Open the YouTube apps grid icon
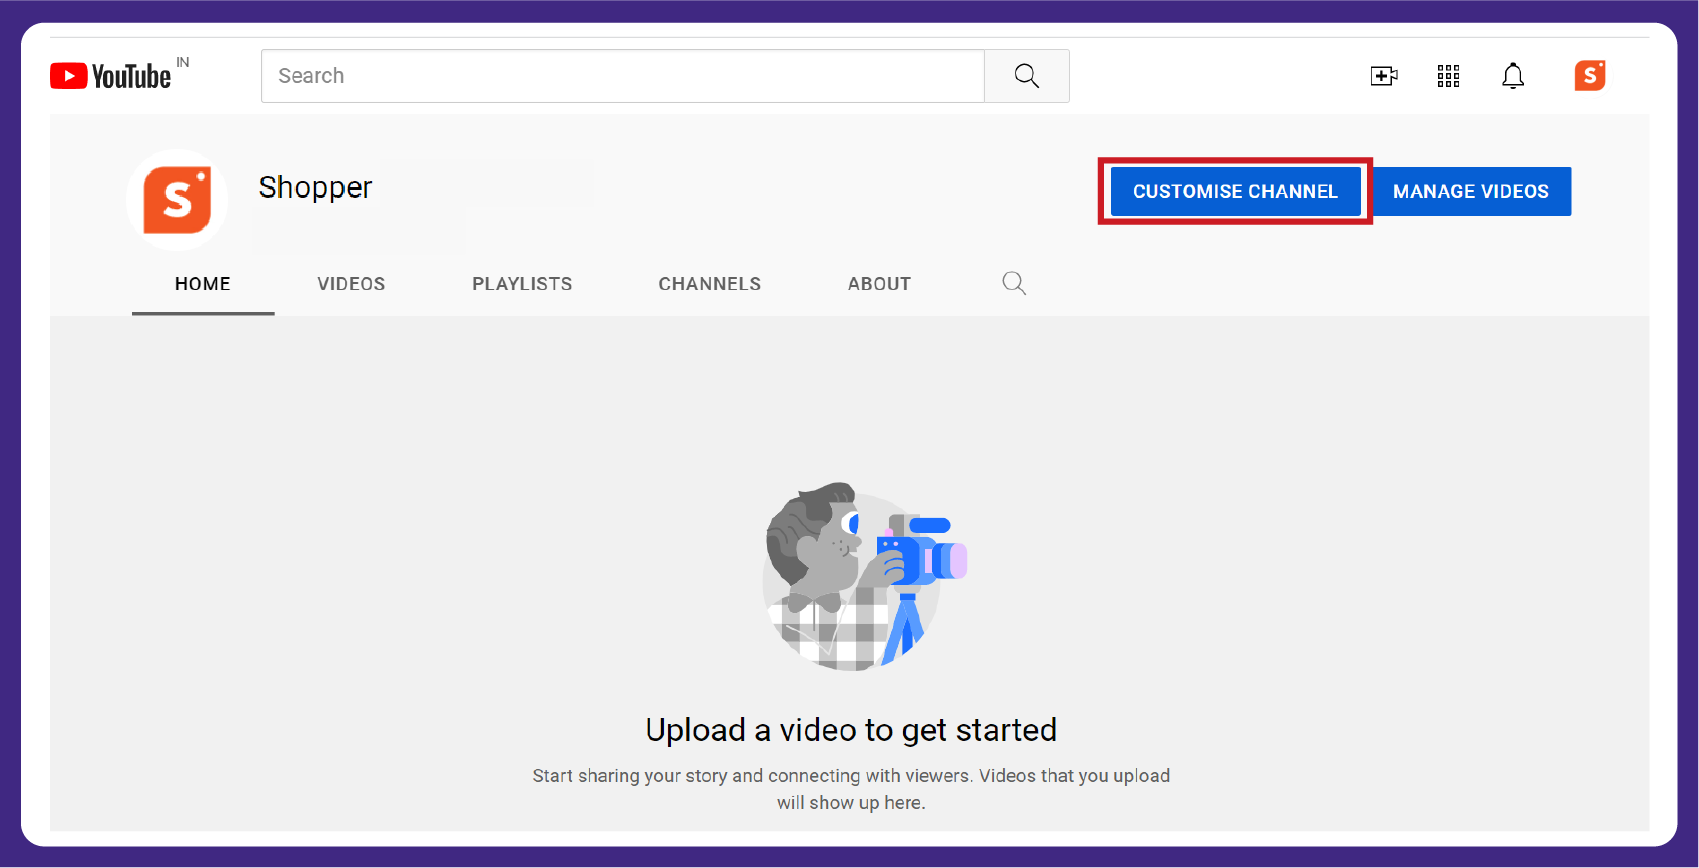Screen dimensions: 1699x868 1448,76
